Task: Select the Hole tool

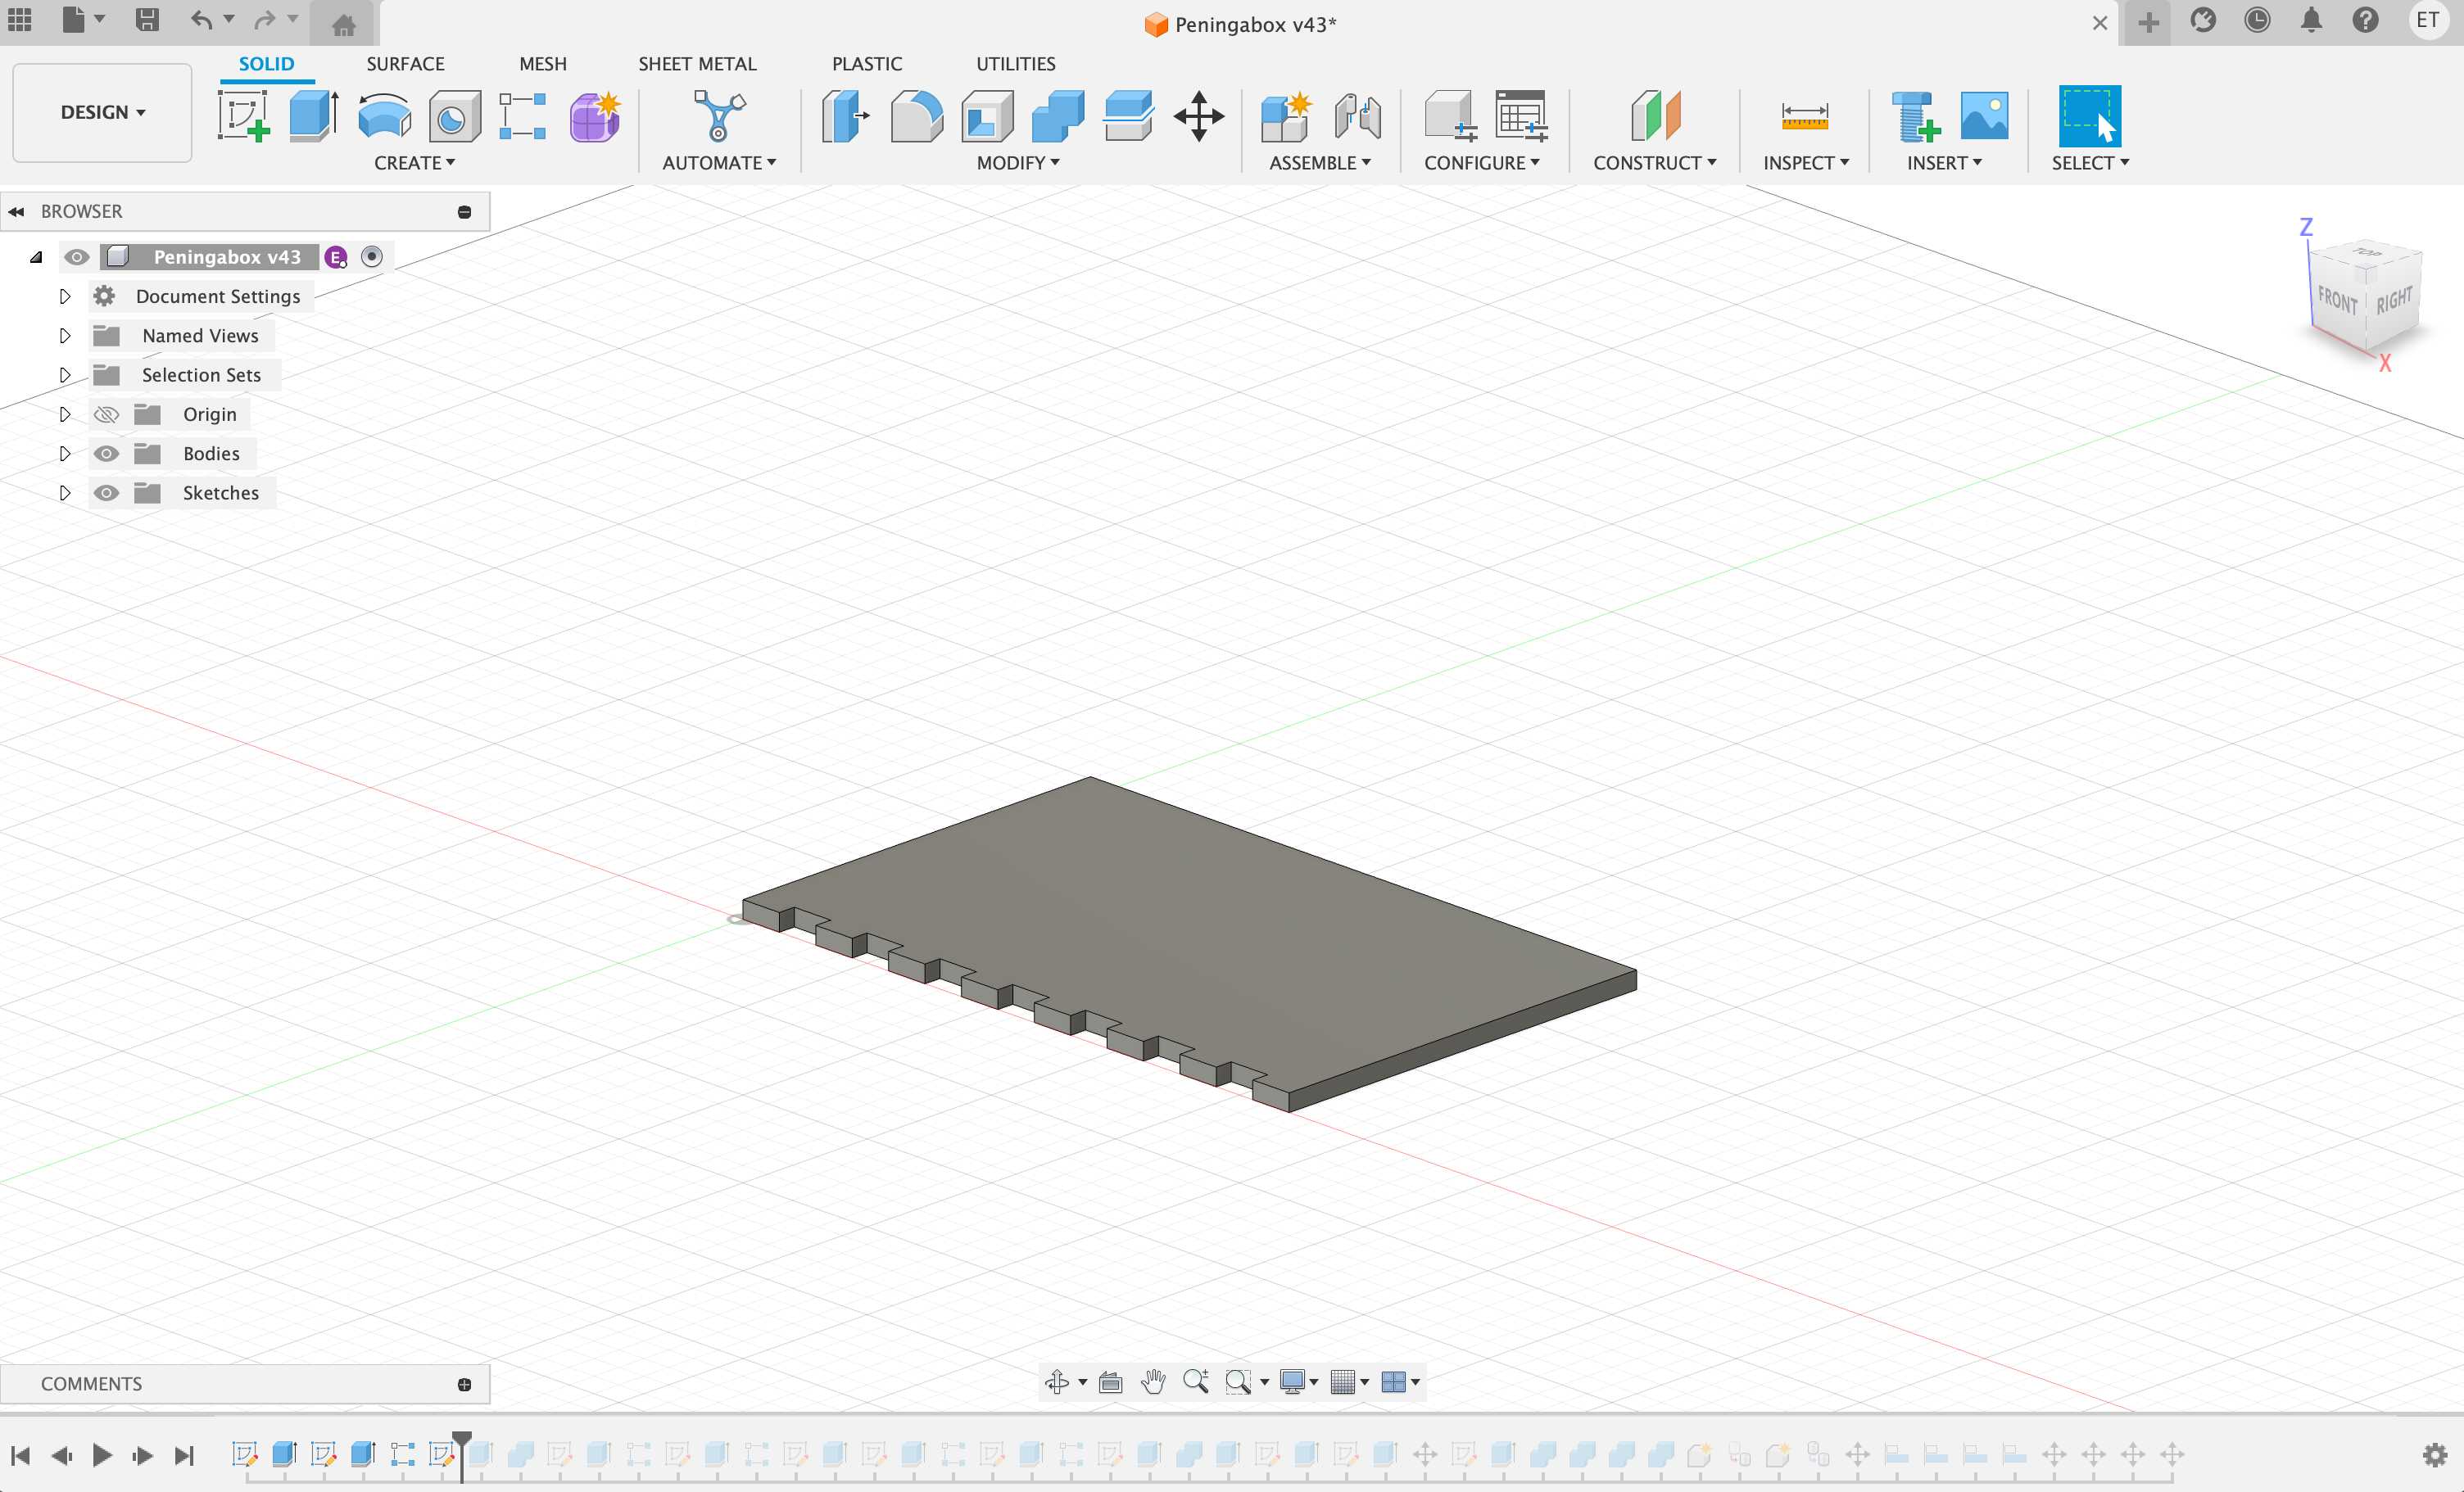Action: tap(454, 116)
